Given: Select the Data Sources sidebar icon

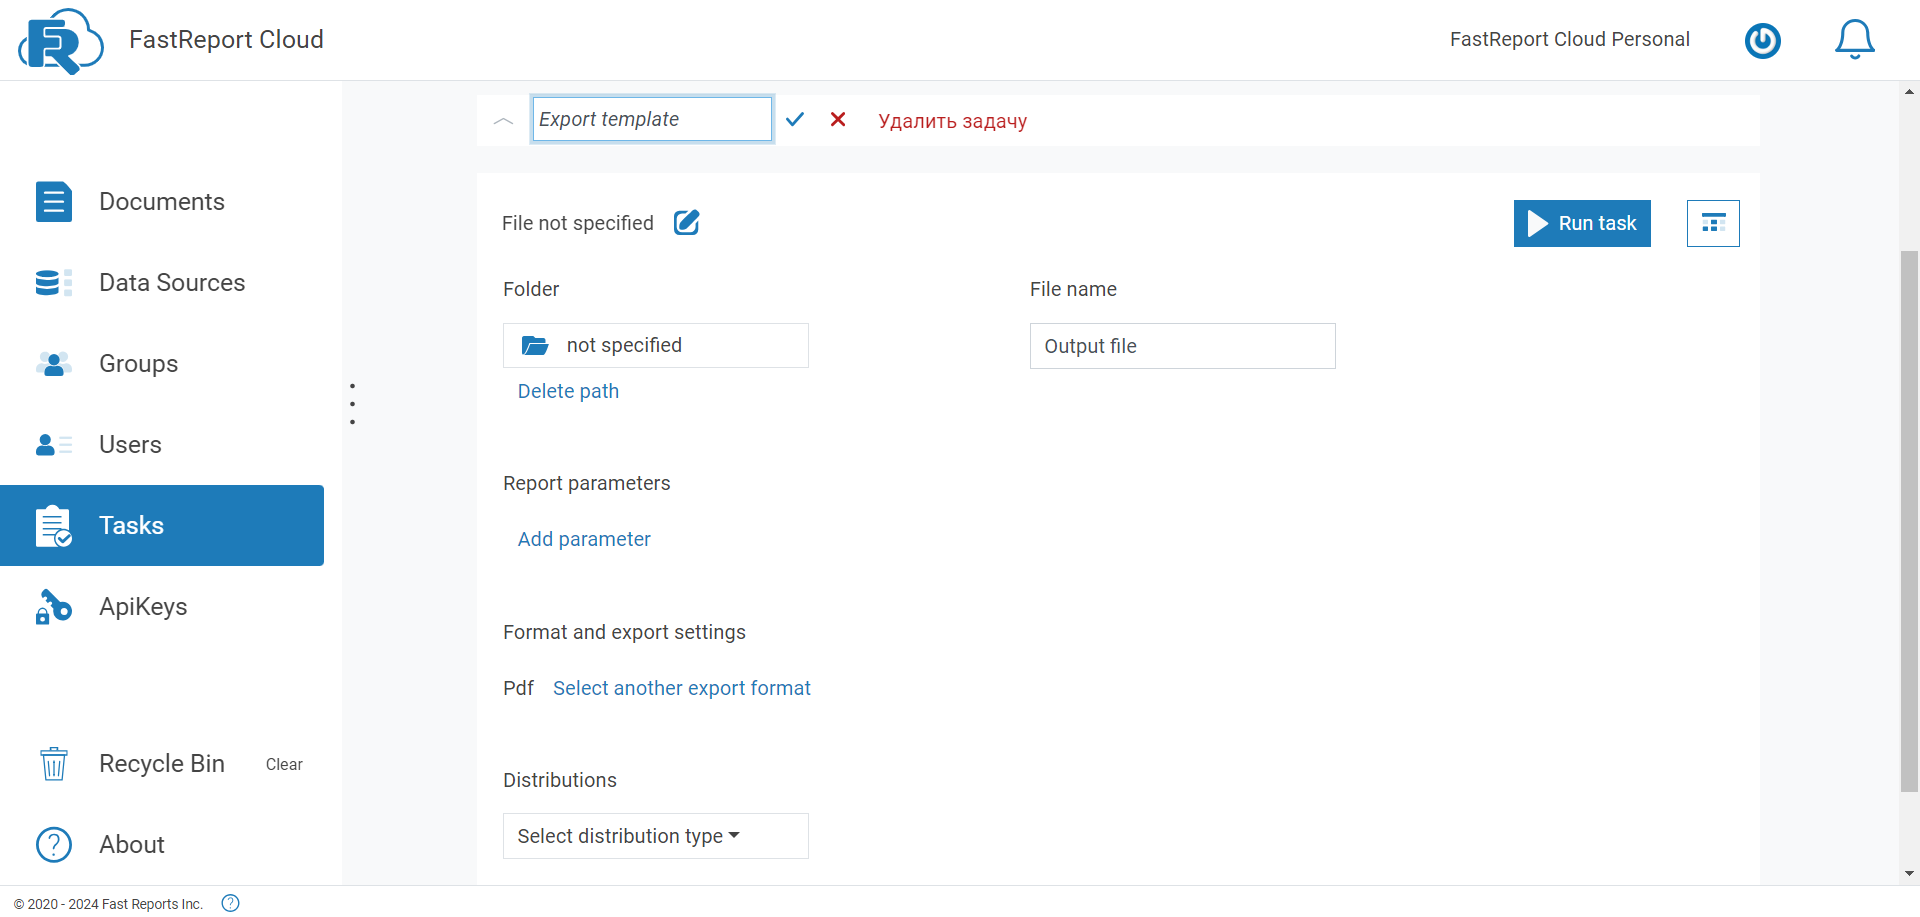Looking at the screenshot, I should [x=53, y=282].
